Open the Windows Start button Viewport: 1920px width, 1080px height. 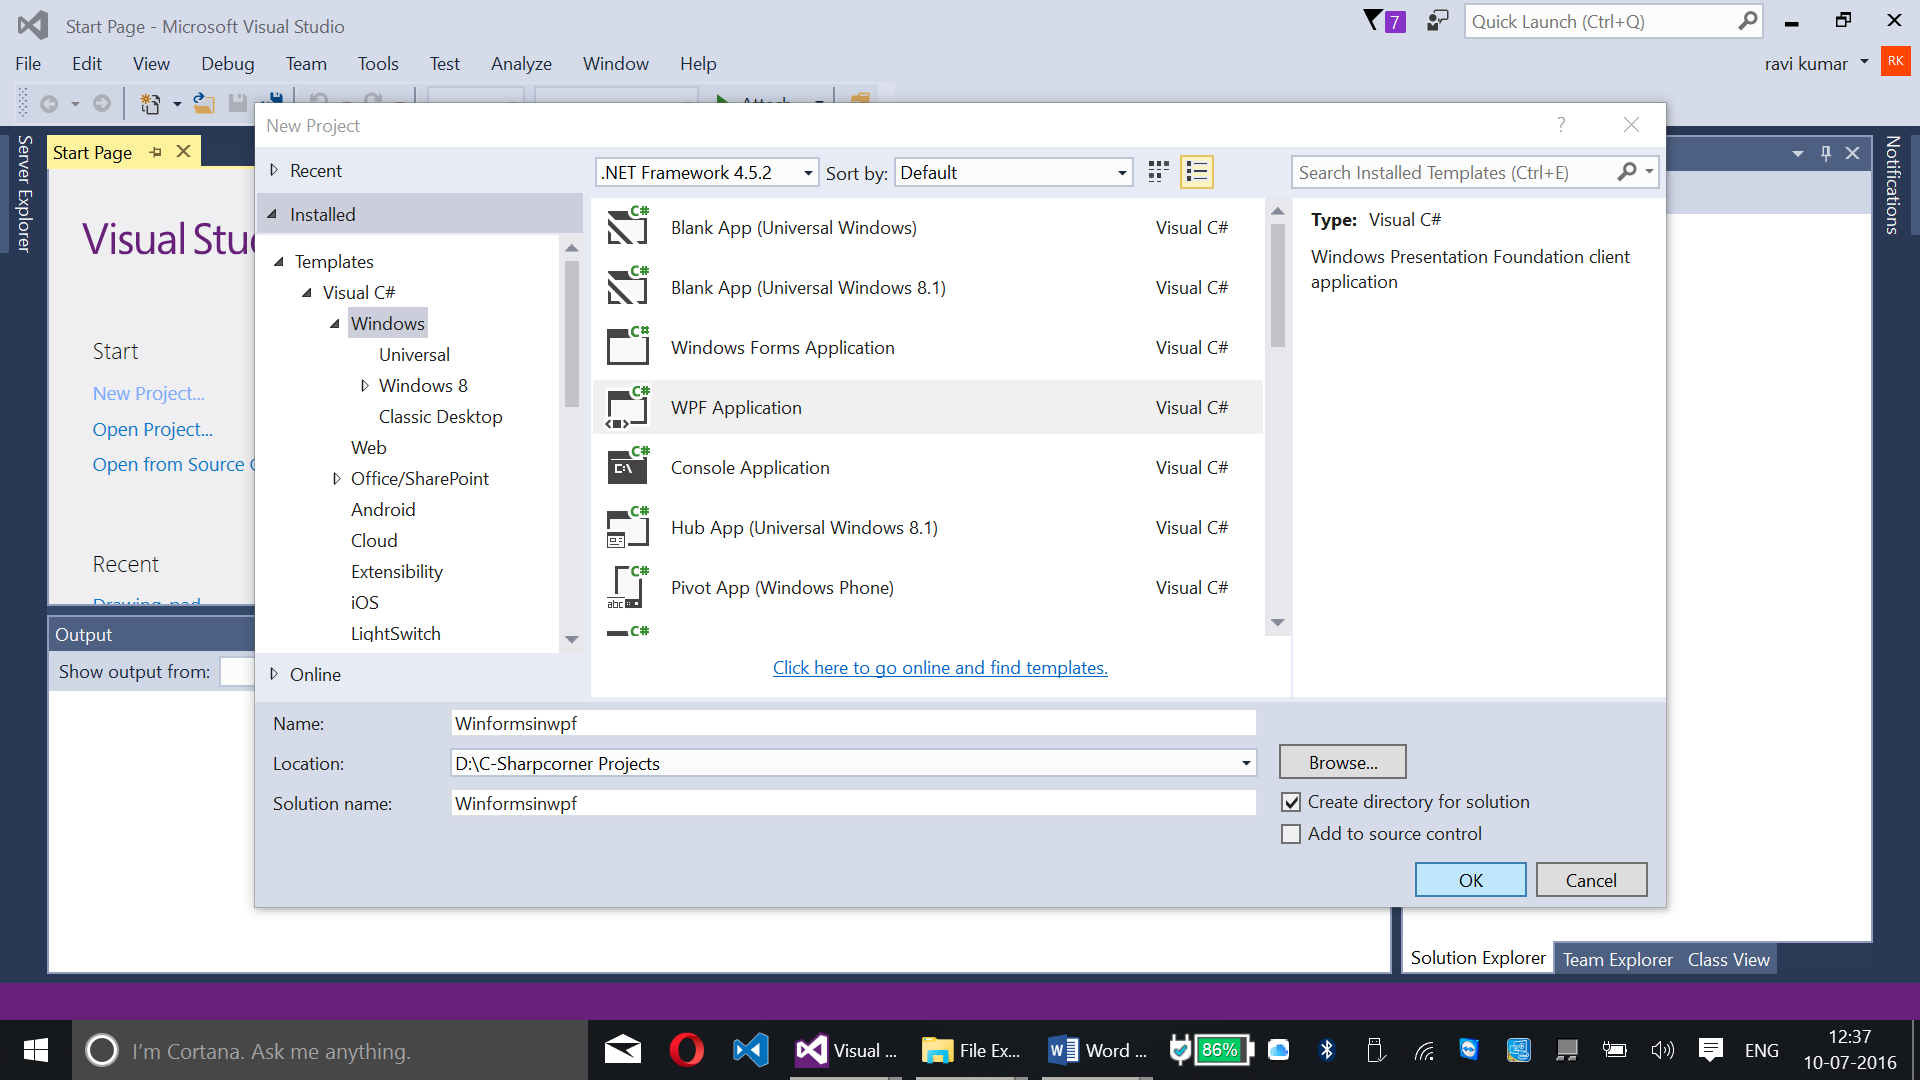tap(36, 1050)
